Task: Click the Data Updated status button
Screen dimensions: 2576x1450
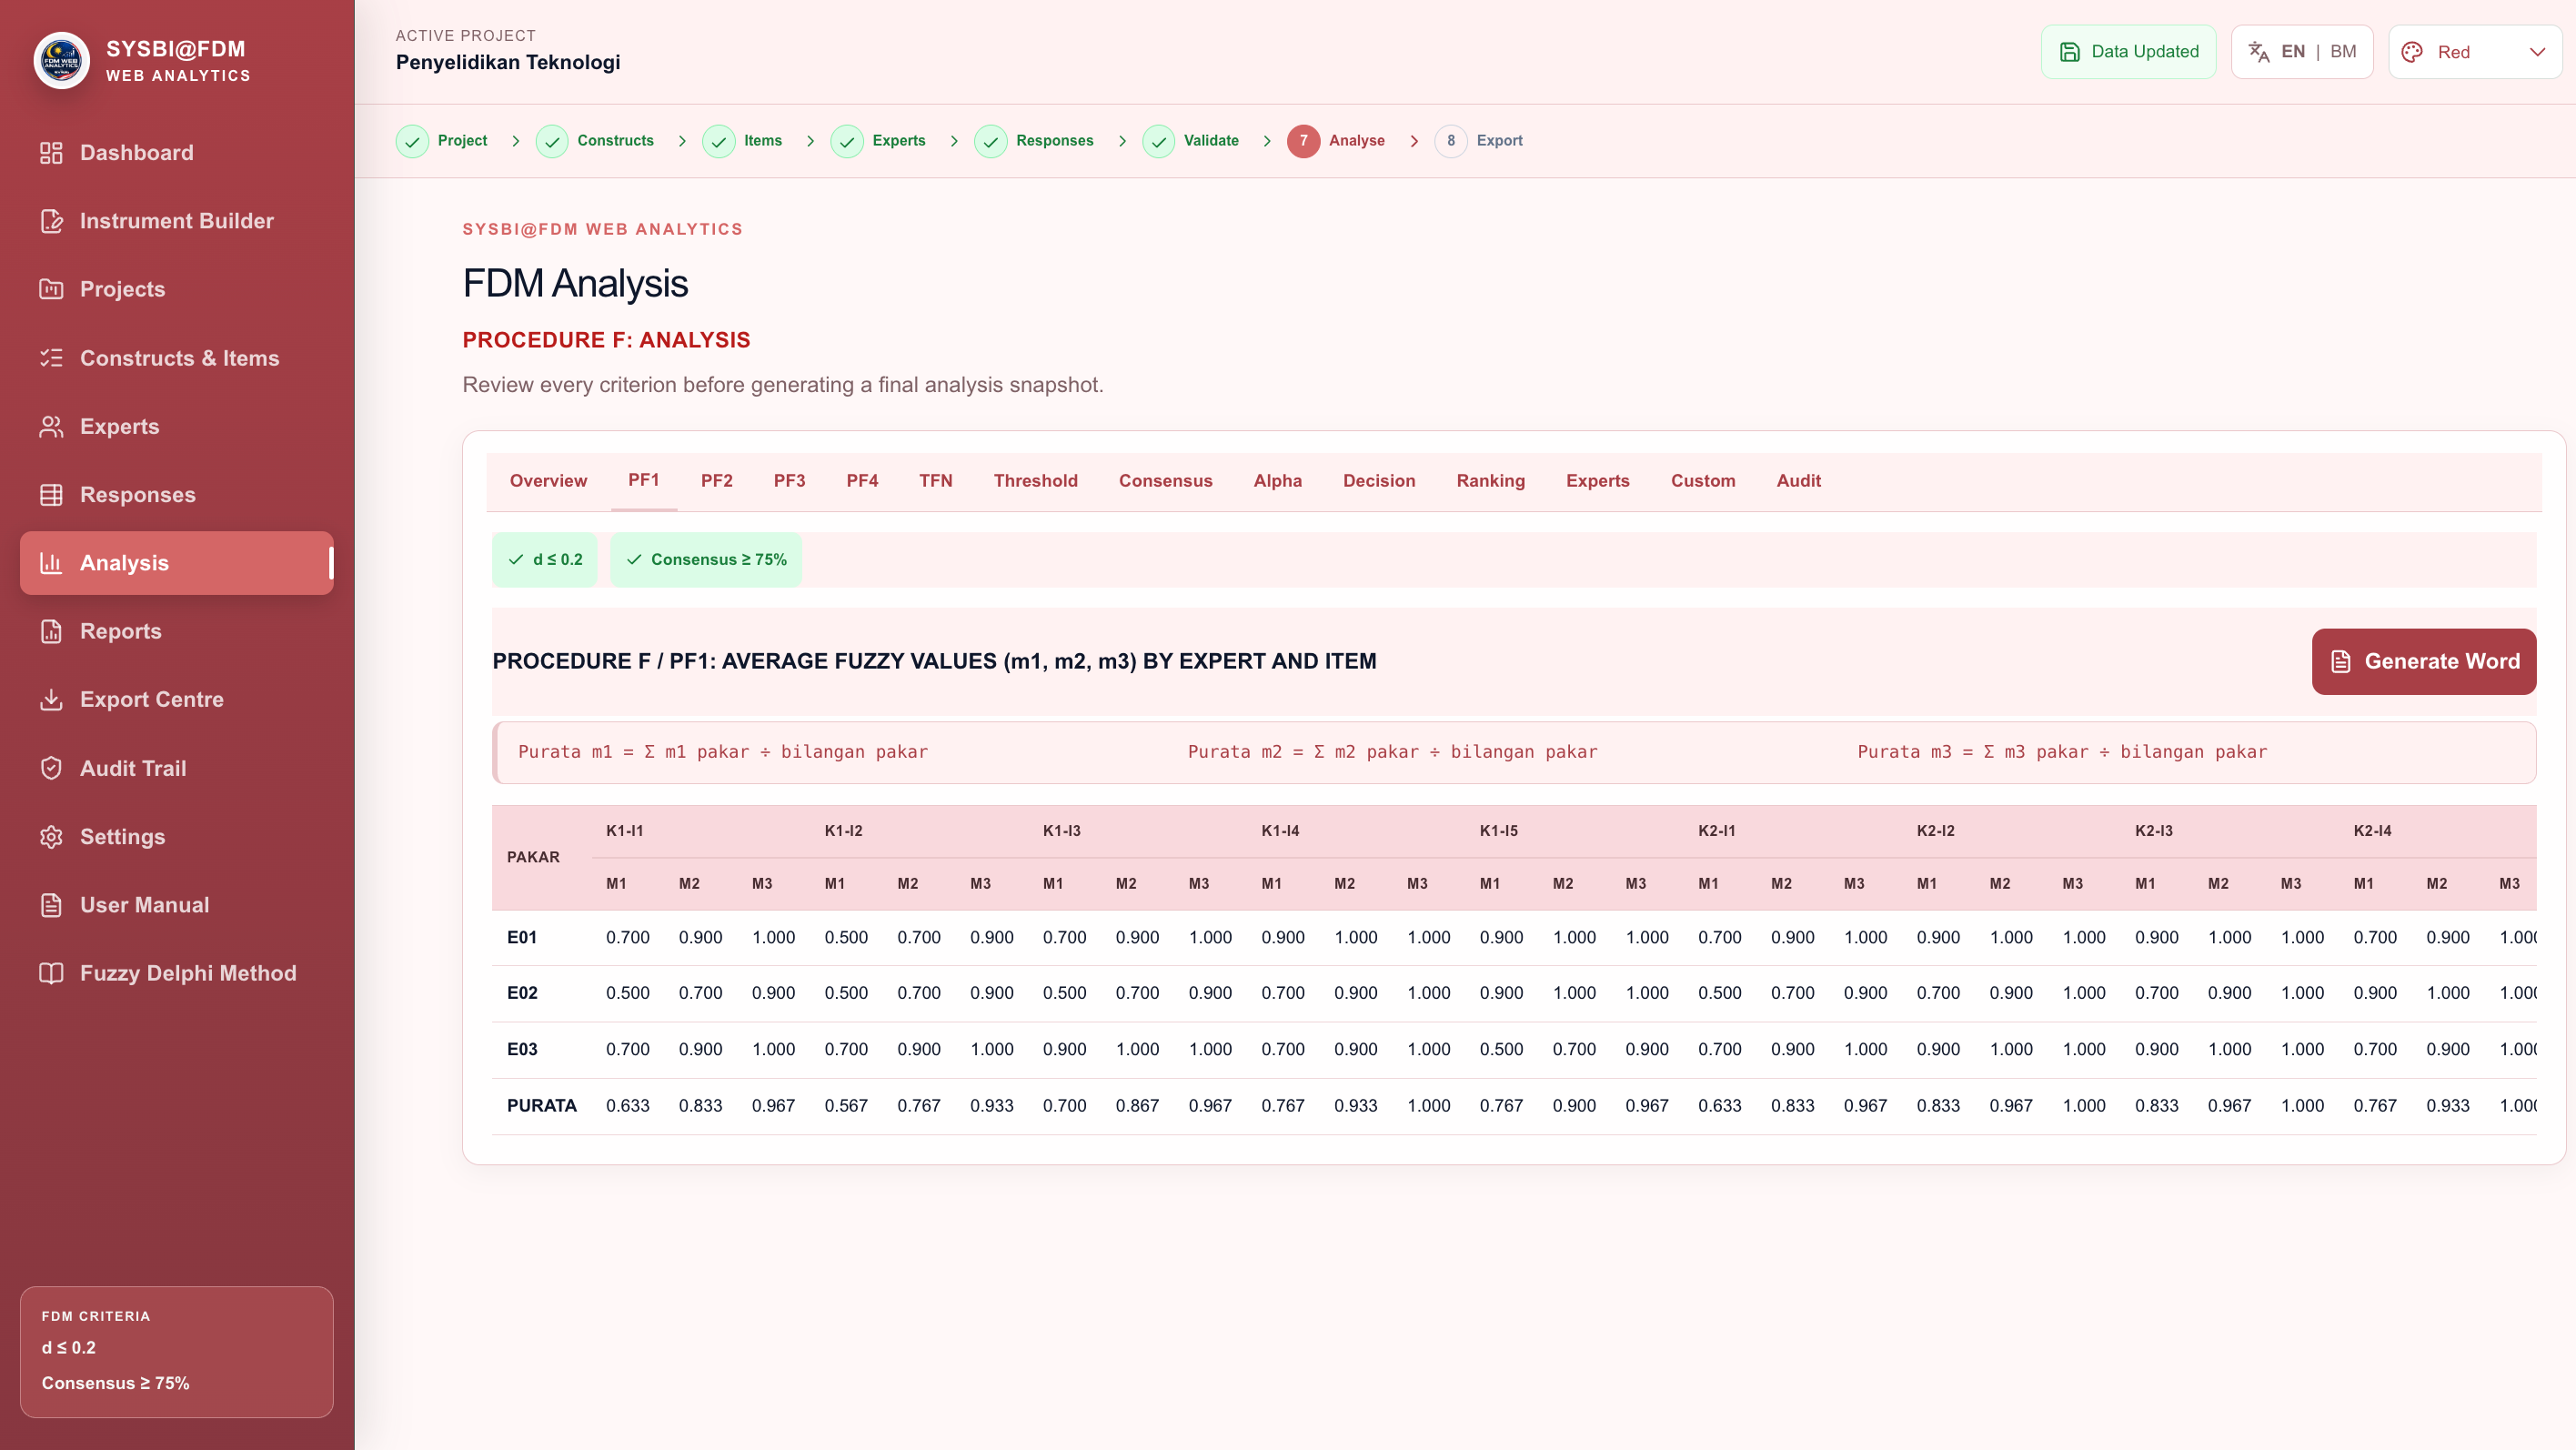Action: (2128, 52)
